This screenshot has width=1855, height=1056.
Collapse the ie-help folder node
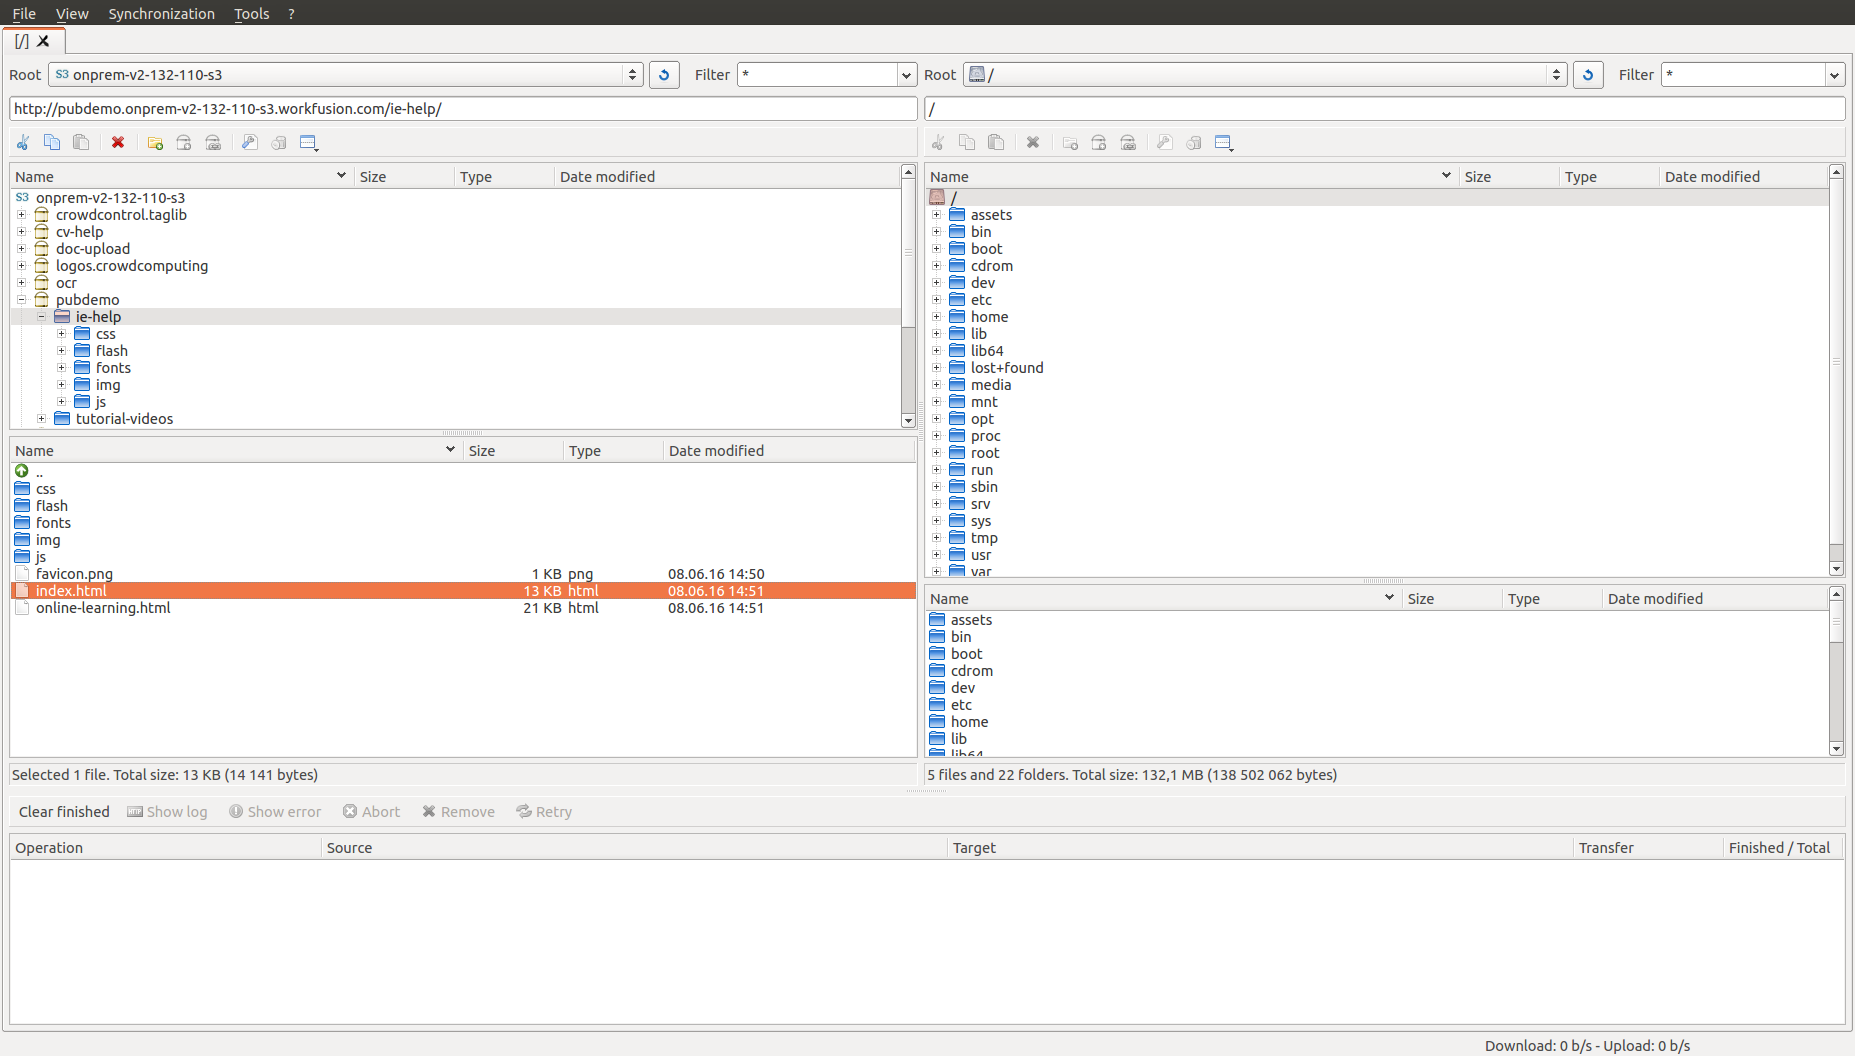41,317
